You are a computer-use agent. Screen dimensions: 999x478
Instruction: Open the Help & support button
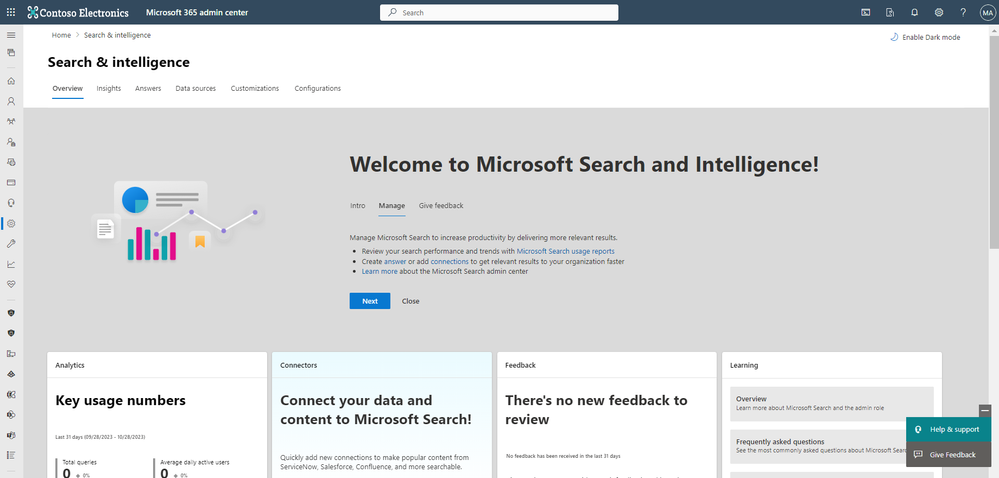(948, 430)
